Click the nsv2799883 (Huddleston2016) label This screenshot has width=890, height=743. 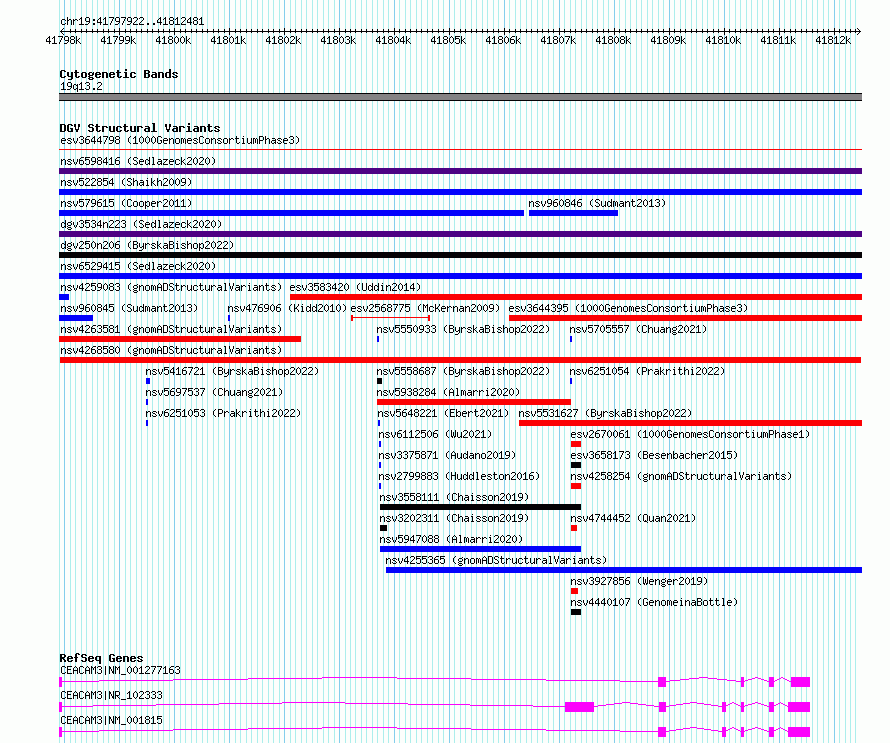point(459,476)
